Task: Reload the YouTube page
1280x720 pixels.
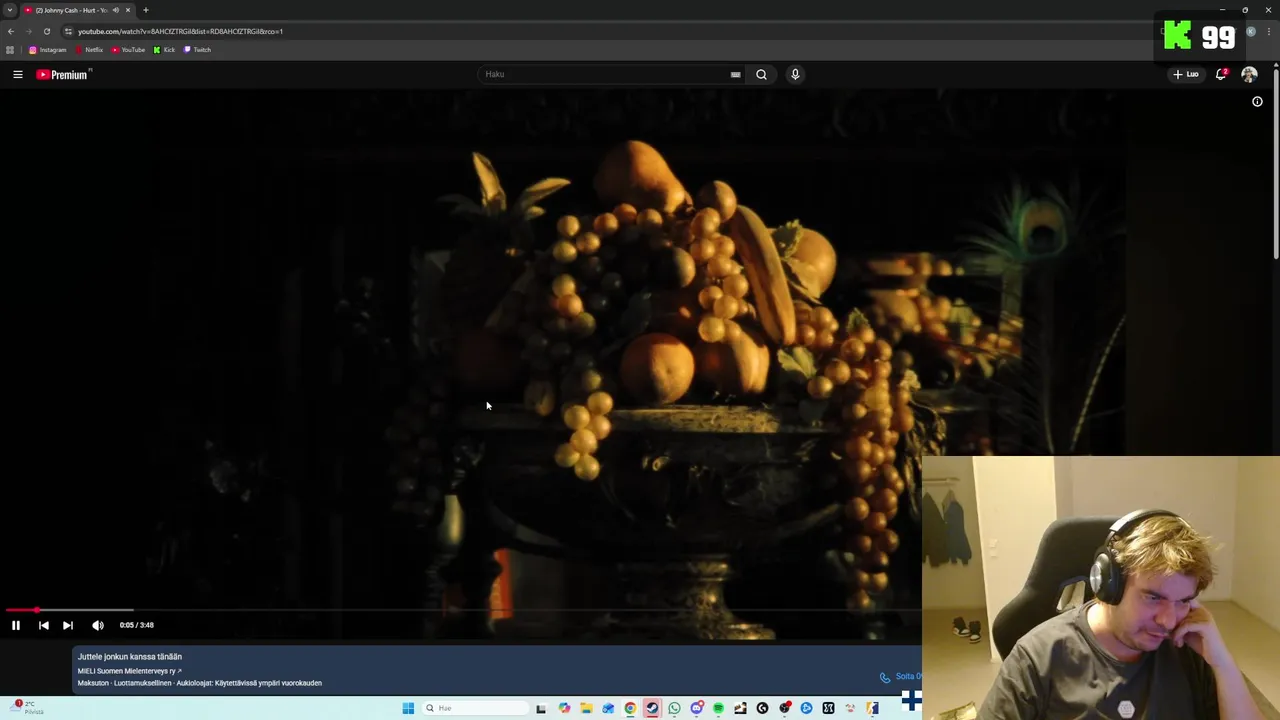Action: [x=46, y=31]
